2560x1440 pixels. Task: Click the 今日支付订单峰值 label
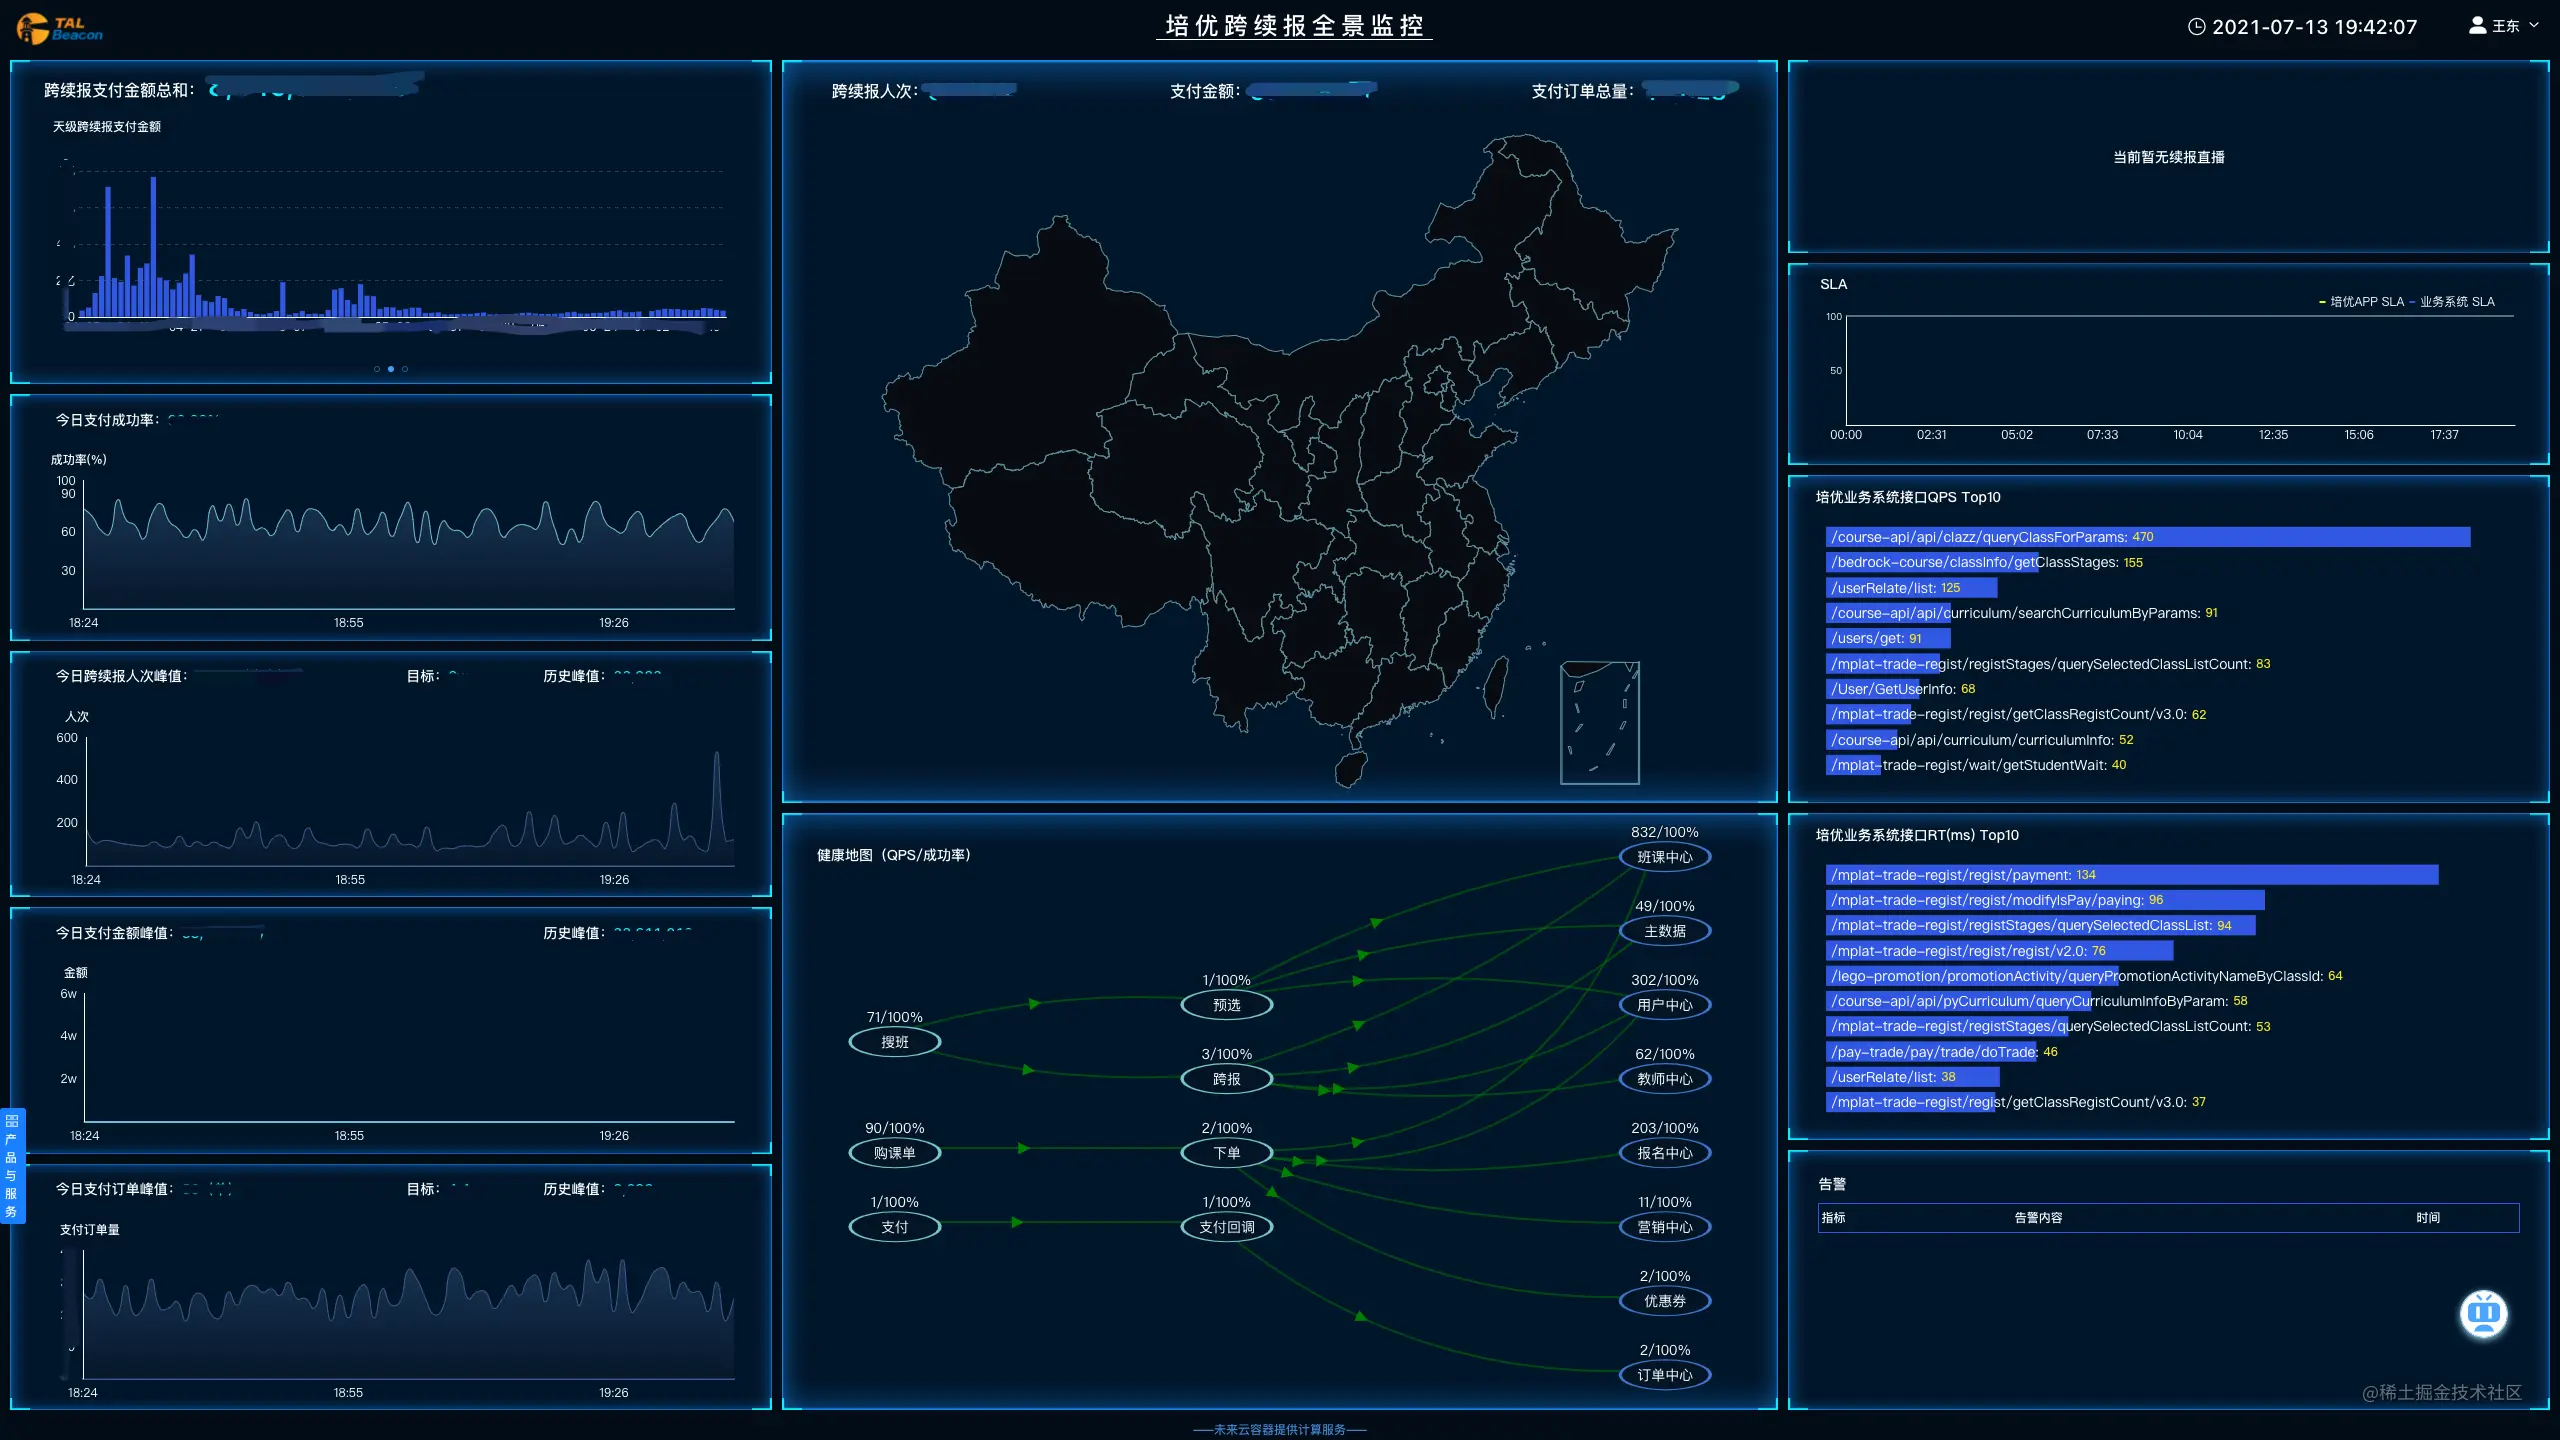[112, 1189]
